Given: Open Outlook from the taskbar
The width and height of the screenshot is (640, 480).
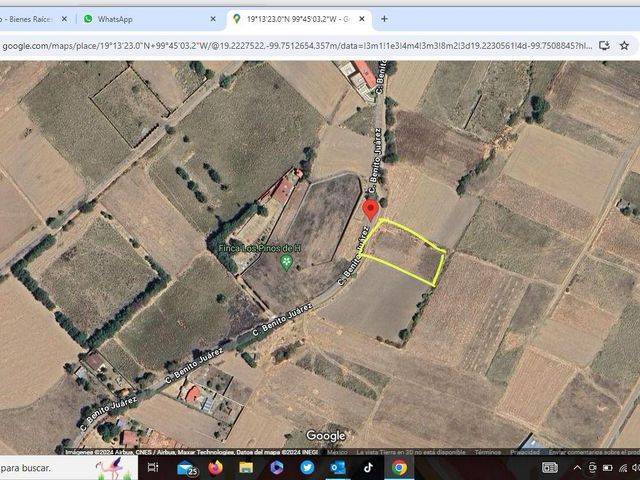Looking at the screenshot, I should (338, 468).
